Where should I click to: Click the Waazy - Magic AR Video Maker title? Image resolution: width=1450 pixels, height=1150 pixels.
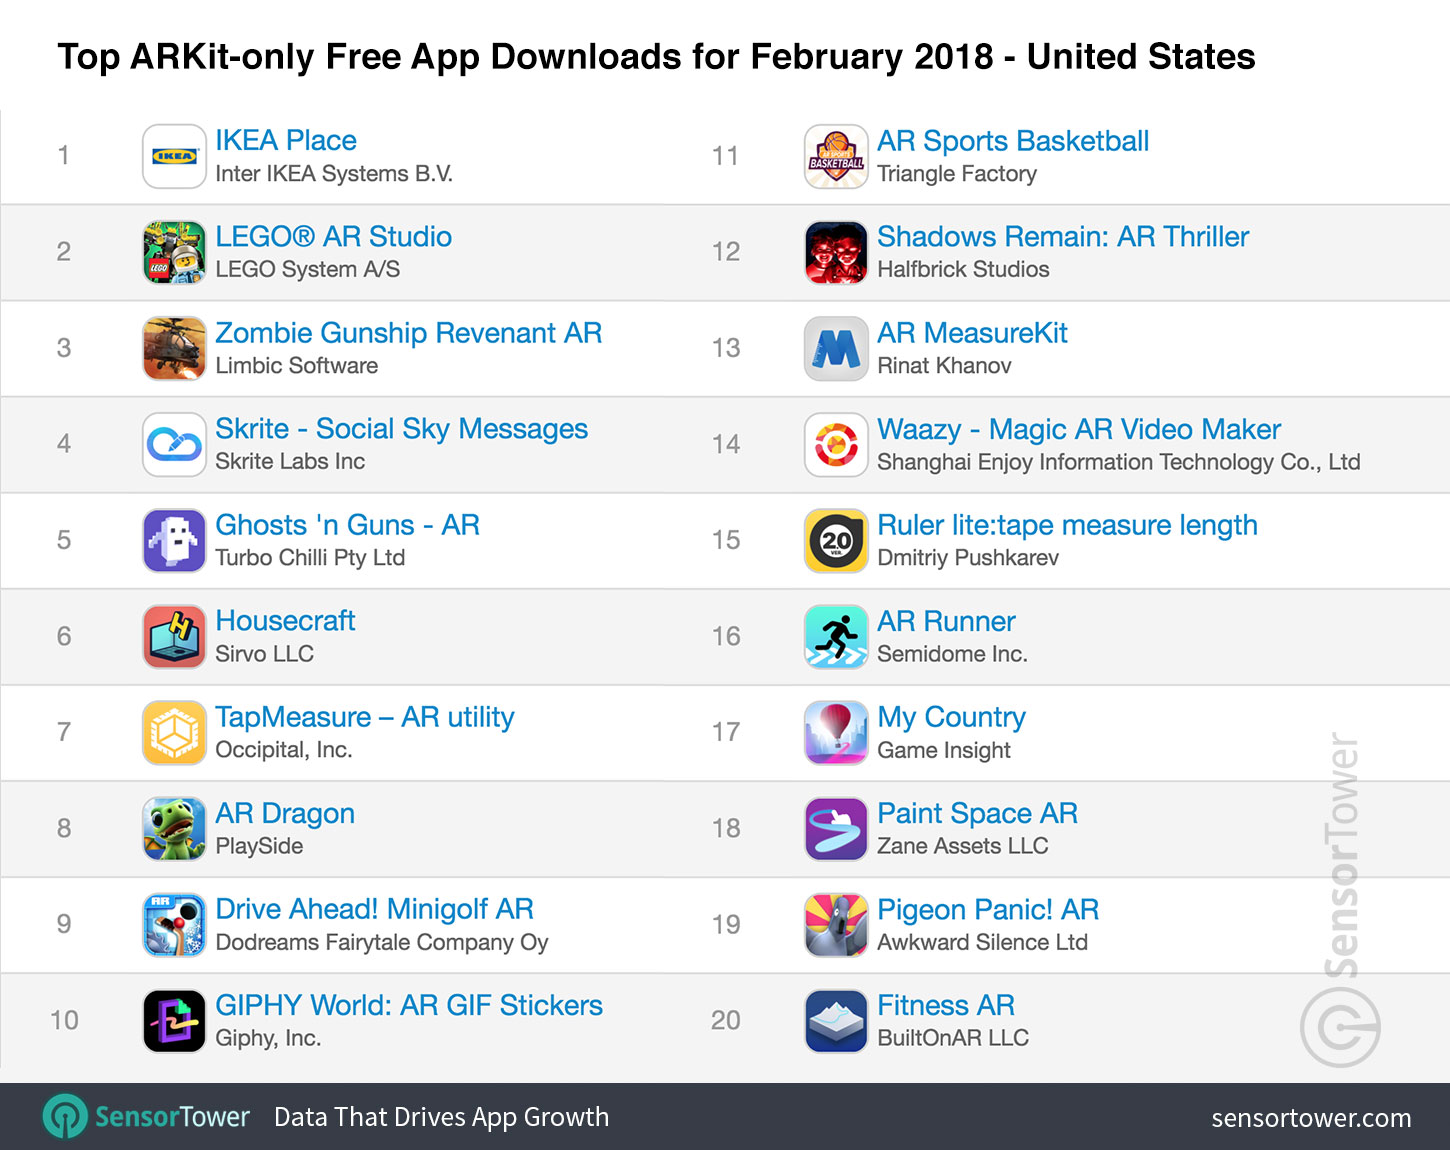click(x=1078, y=429)
